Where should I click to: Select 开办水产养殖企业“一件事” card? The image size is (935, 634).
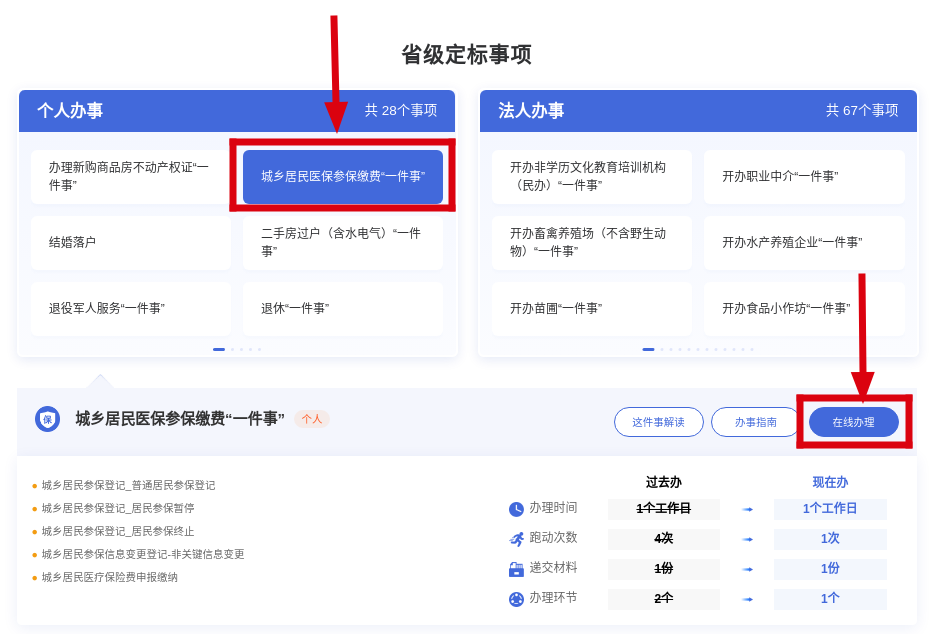click(804, 243)
